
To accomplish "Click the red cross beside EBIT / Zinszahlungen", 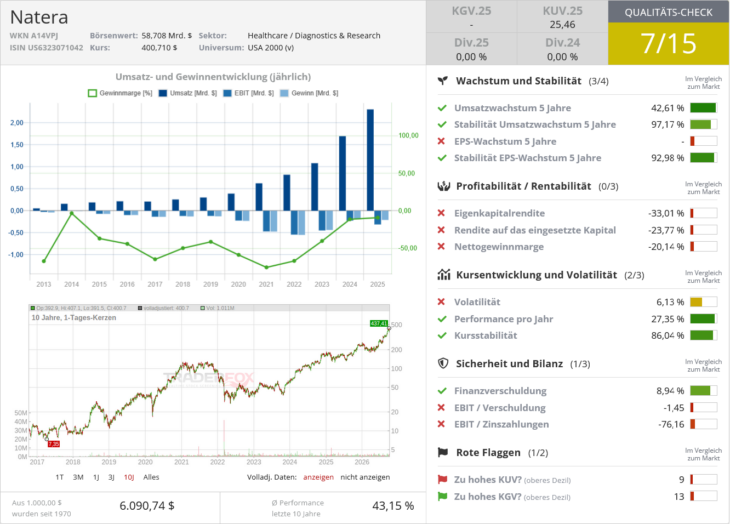I will (x=441, y=424).
